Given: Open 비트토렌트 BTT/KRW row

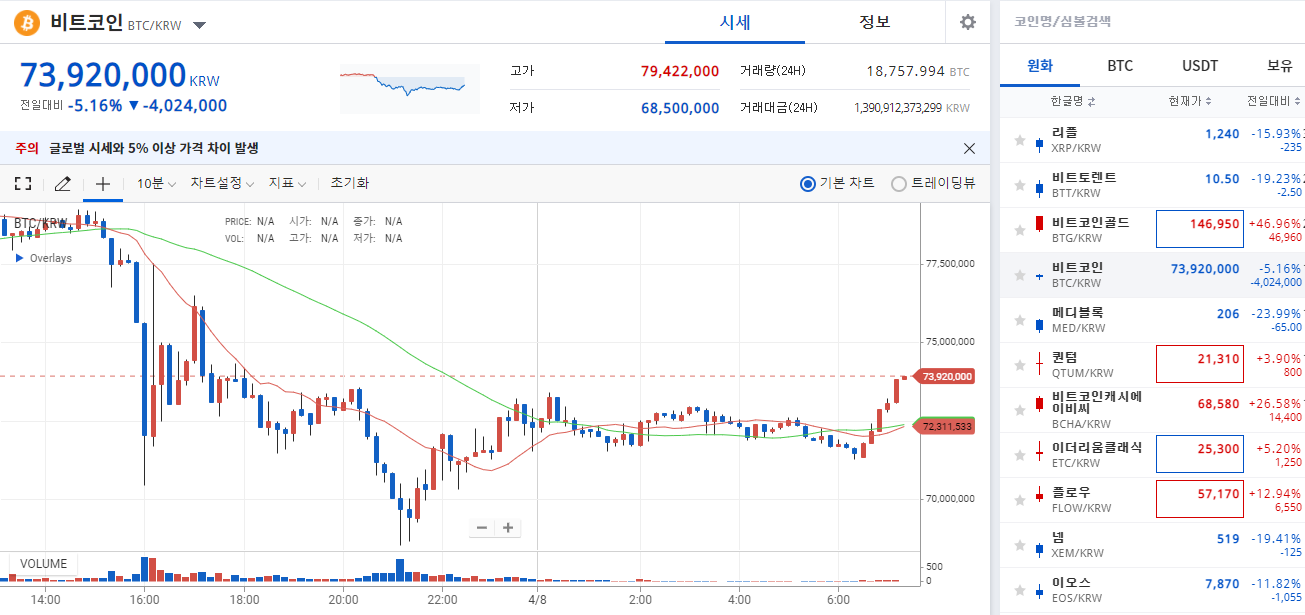Looking at the screenshot, I should coord(1152,185).
